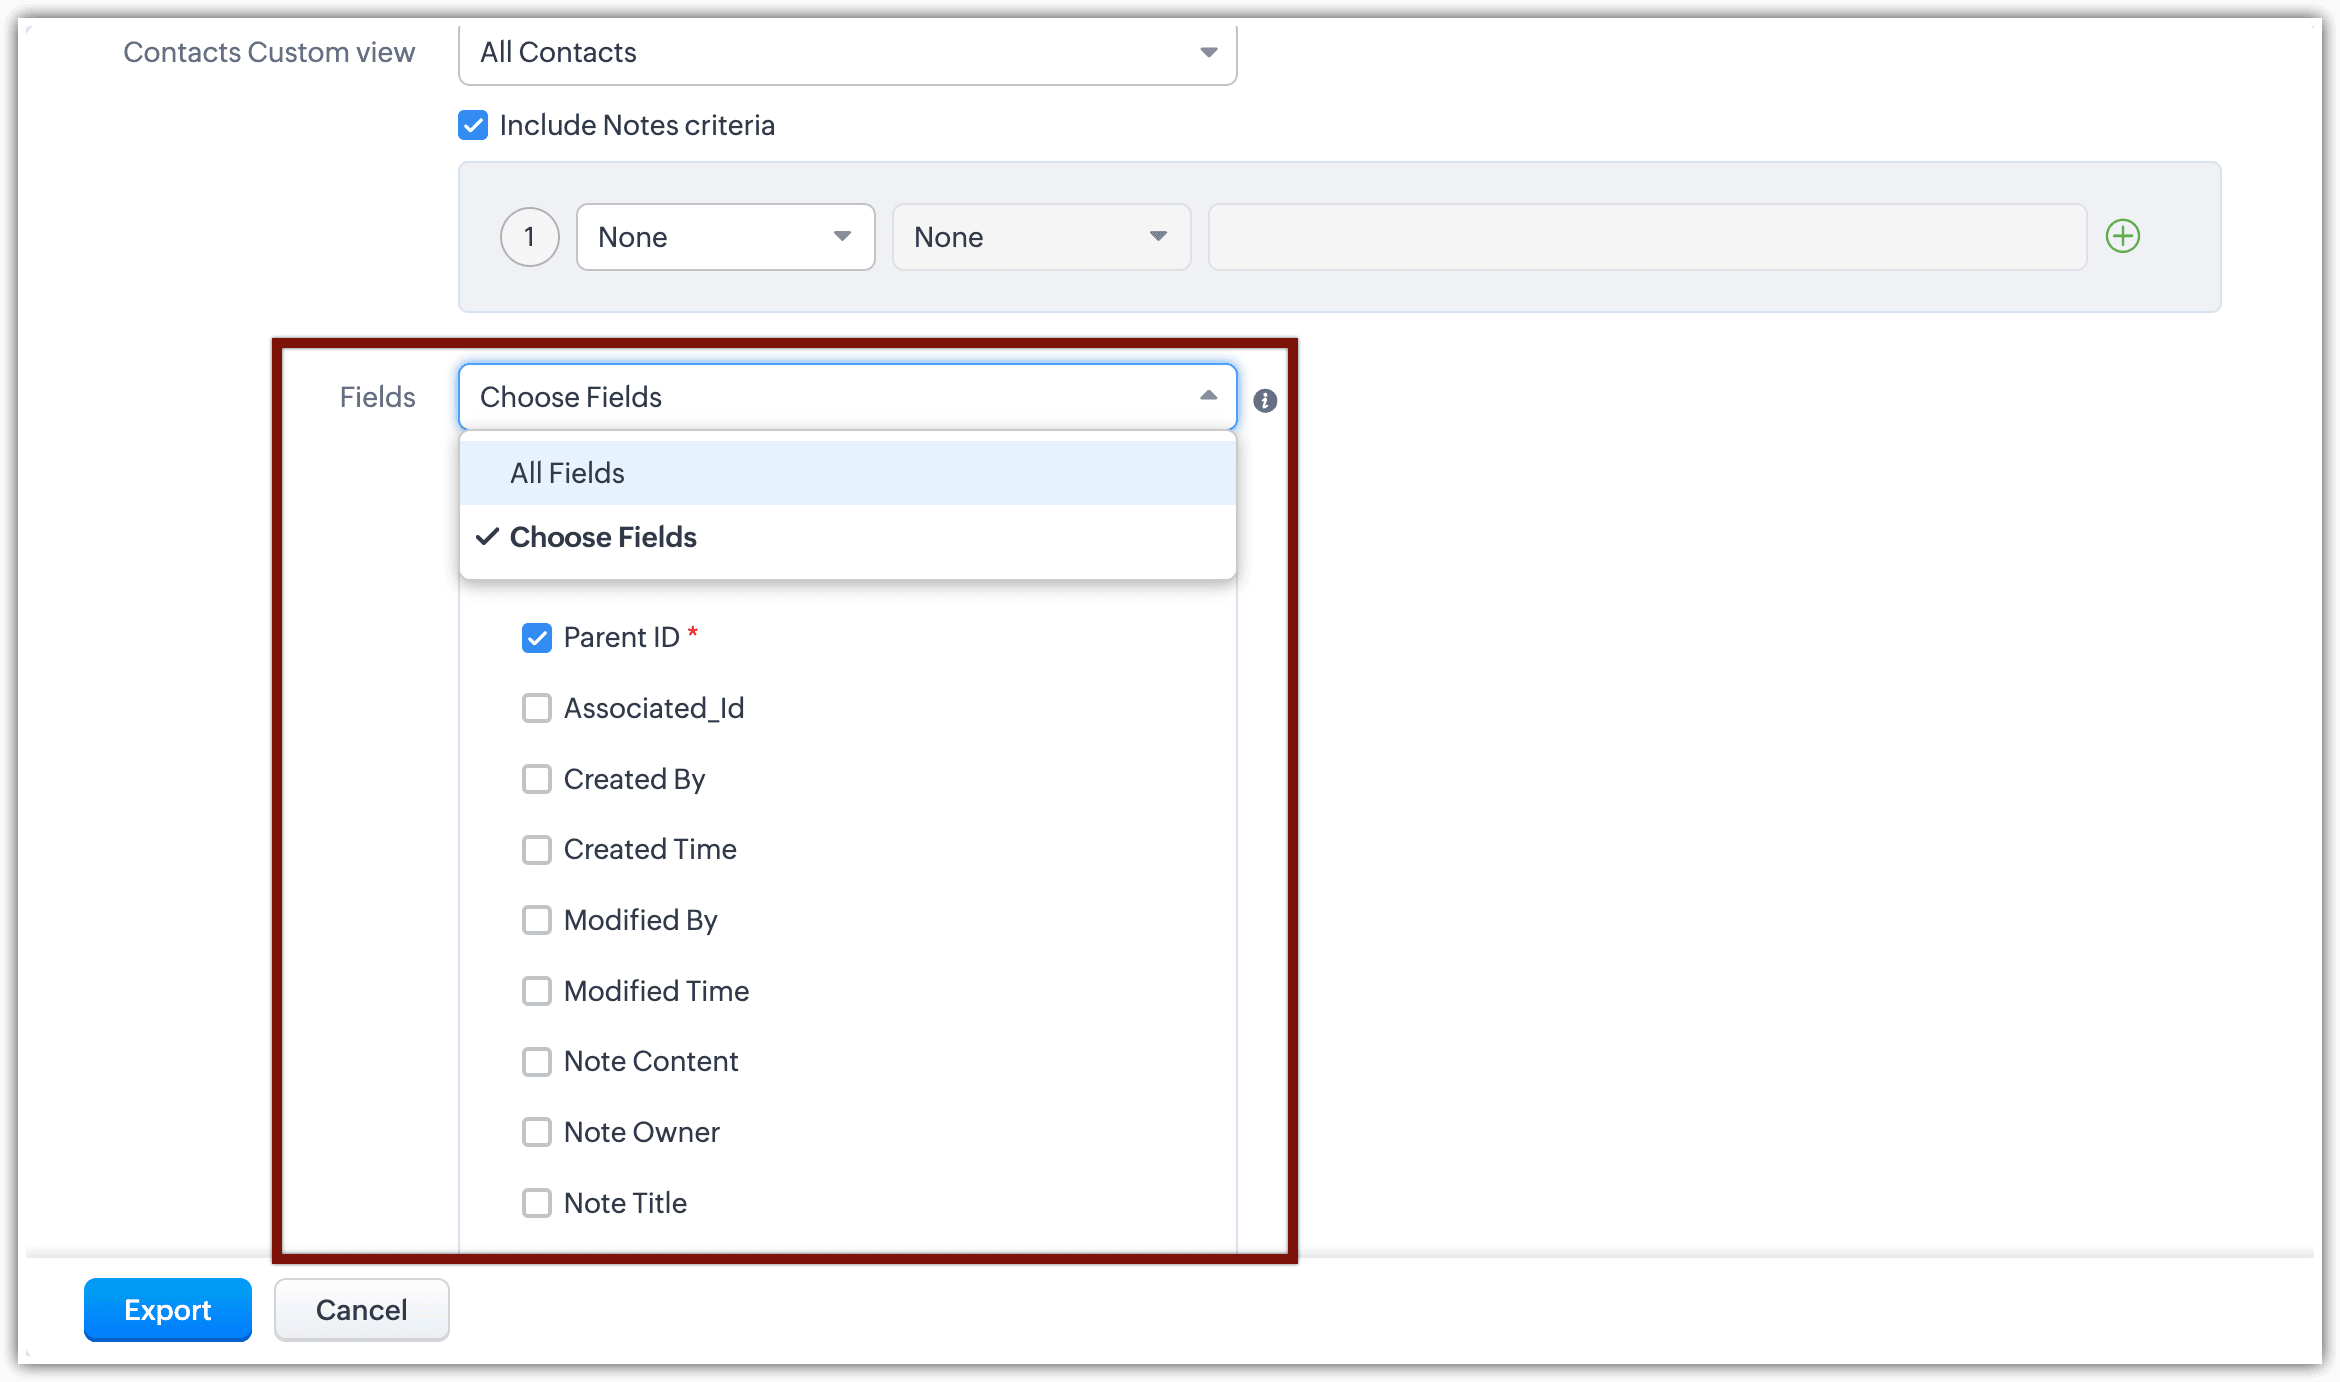Select the Note Owner checkbox
The width and height of the screenshot is (2340, 1382).
[537, 1132]
